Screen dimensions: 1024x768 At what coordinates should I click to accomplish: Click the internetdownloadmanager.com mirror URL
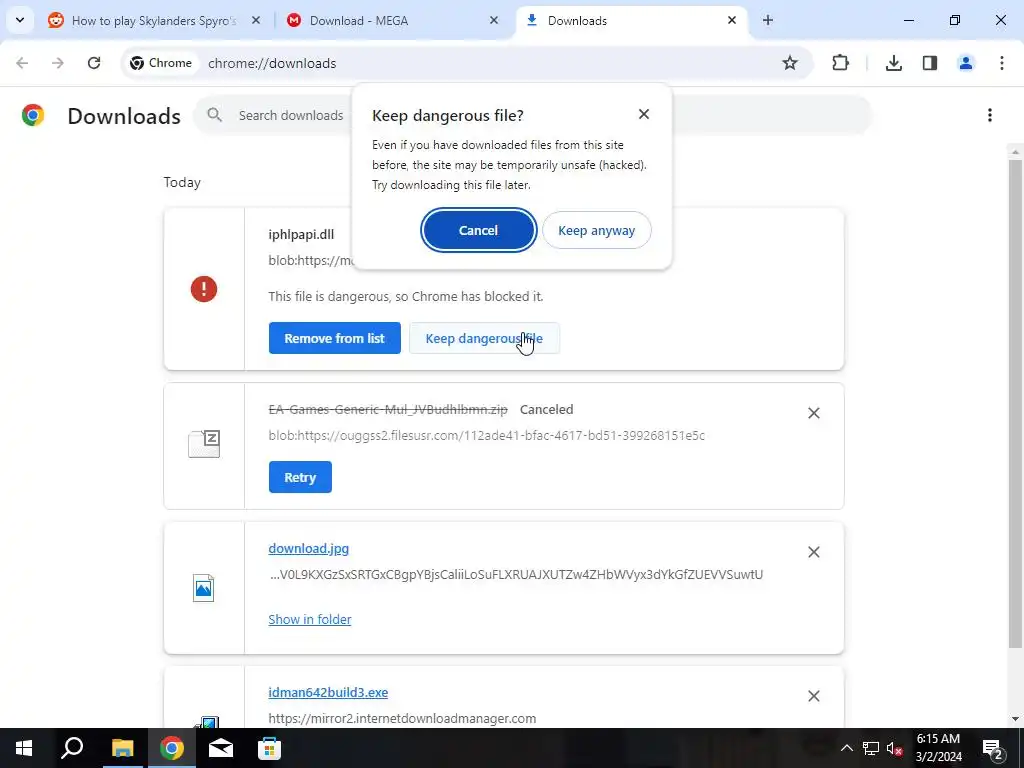(402, 718)
